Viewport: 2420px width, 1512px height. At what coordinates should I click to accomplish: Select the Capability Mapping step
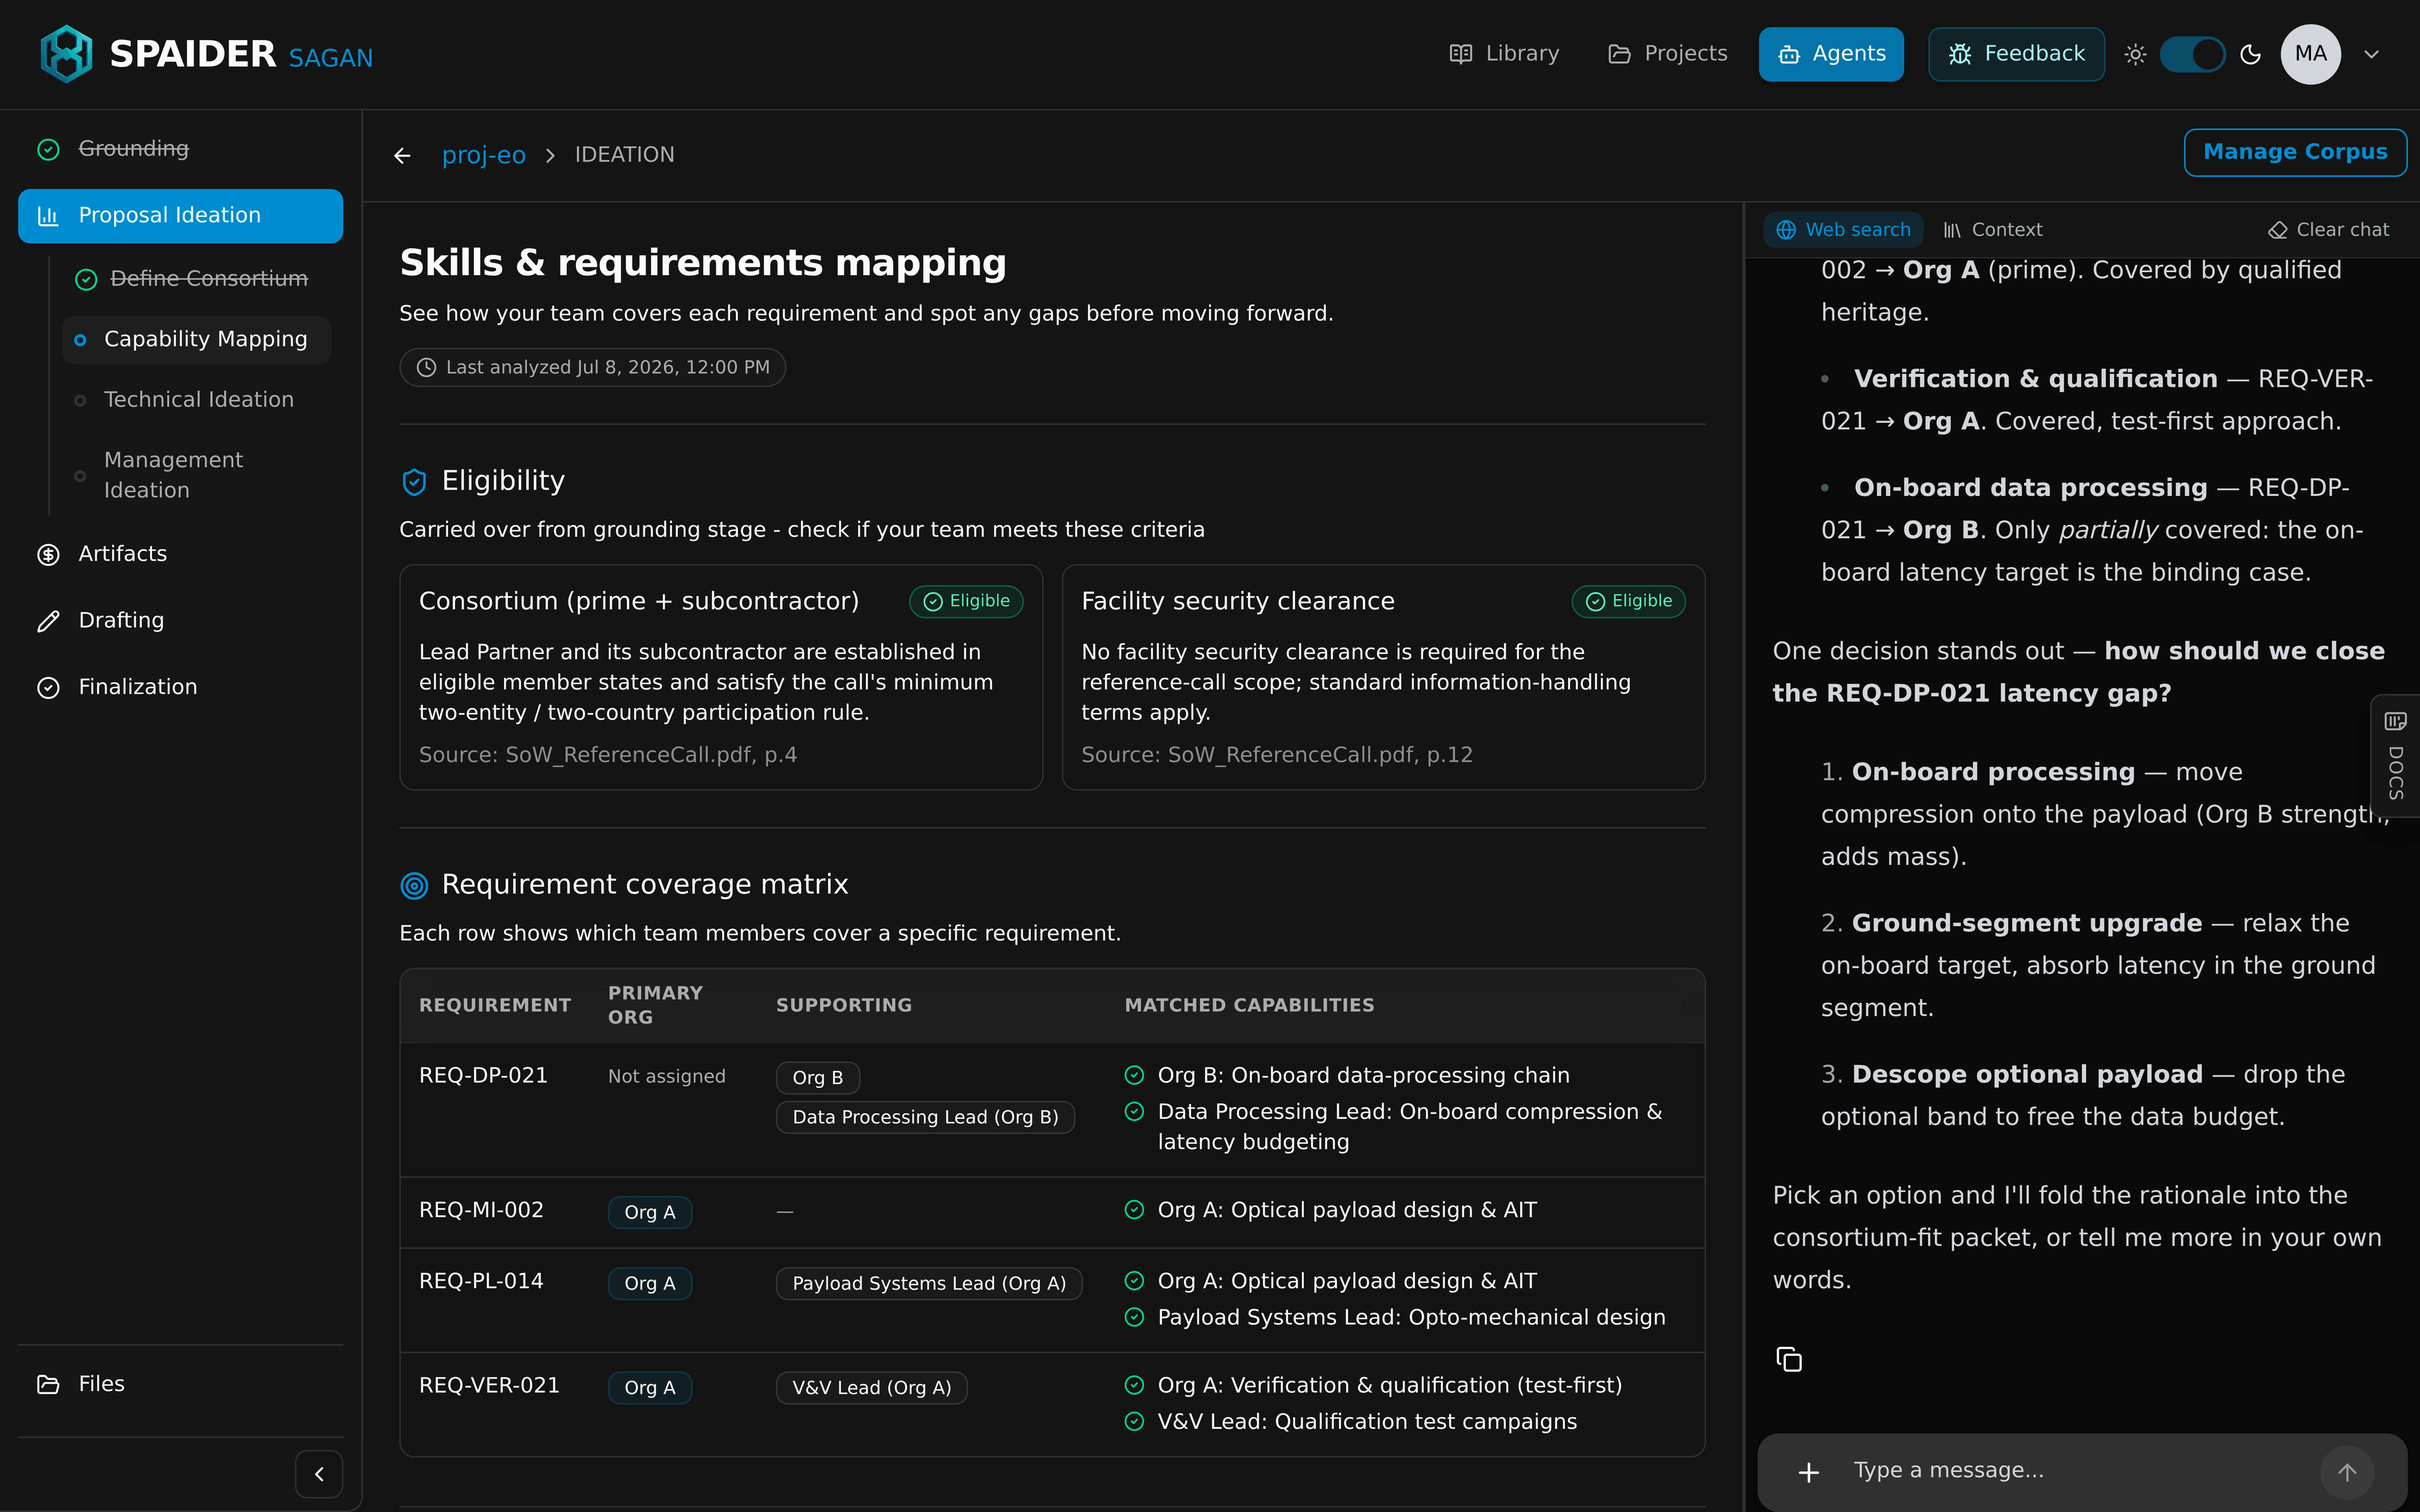(196, 340)
